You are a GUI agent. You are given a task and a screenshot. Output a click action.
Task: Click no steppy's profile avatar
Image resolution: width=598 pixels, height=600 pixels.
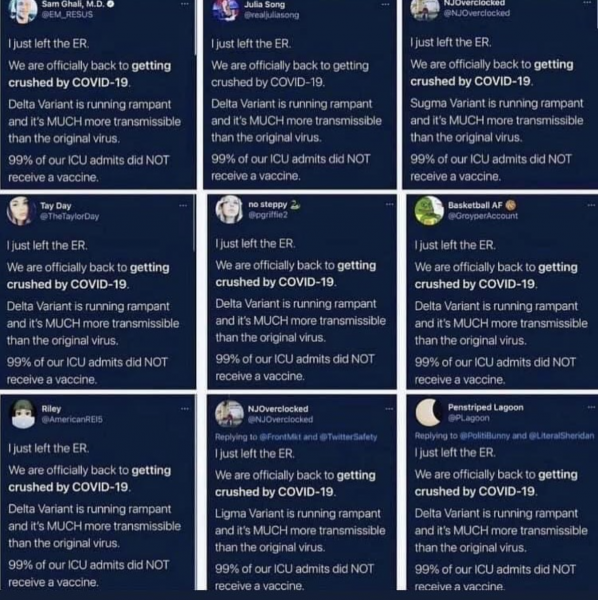point(229,209)
